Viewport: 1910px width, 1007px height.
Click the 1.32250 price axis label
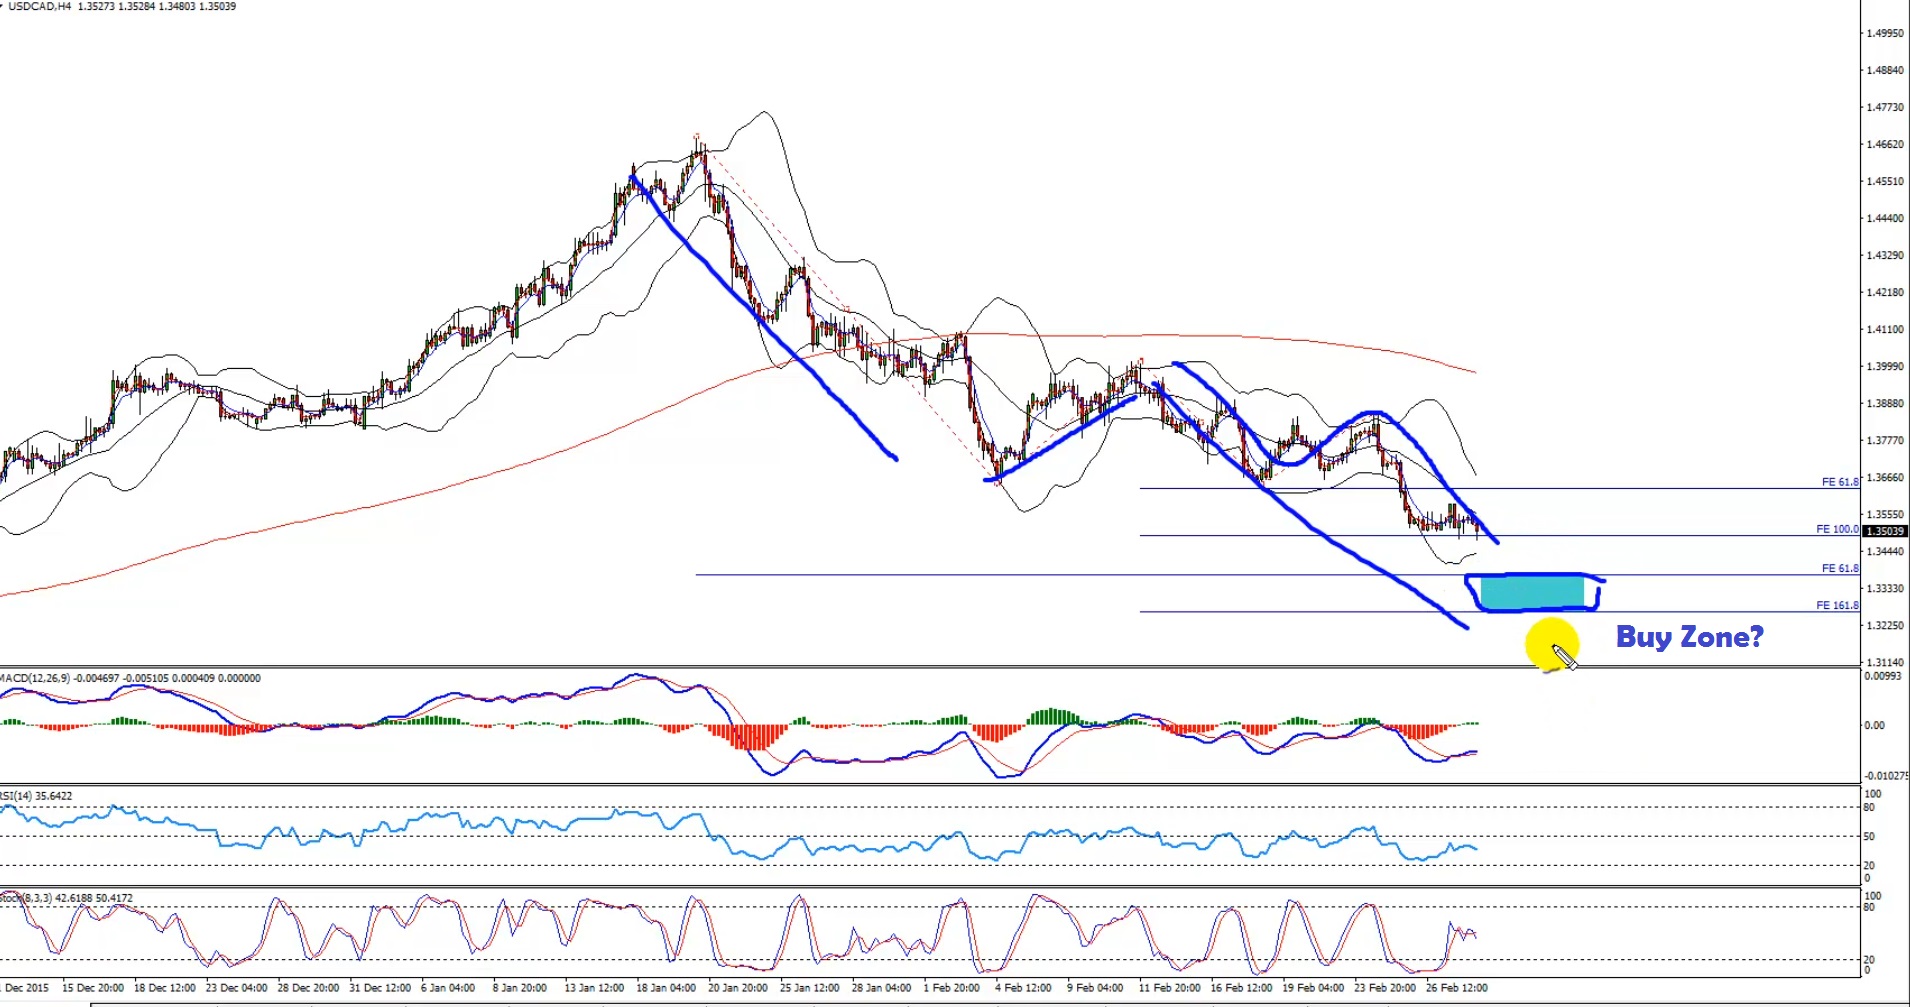pos(1884,625)
